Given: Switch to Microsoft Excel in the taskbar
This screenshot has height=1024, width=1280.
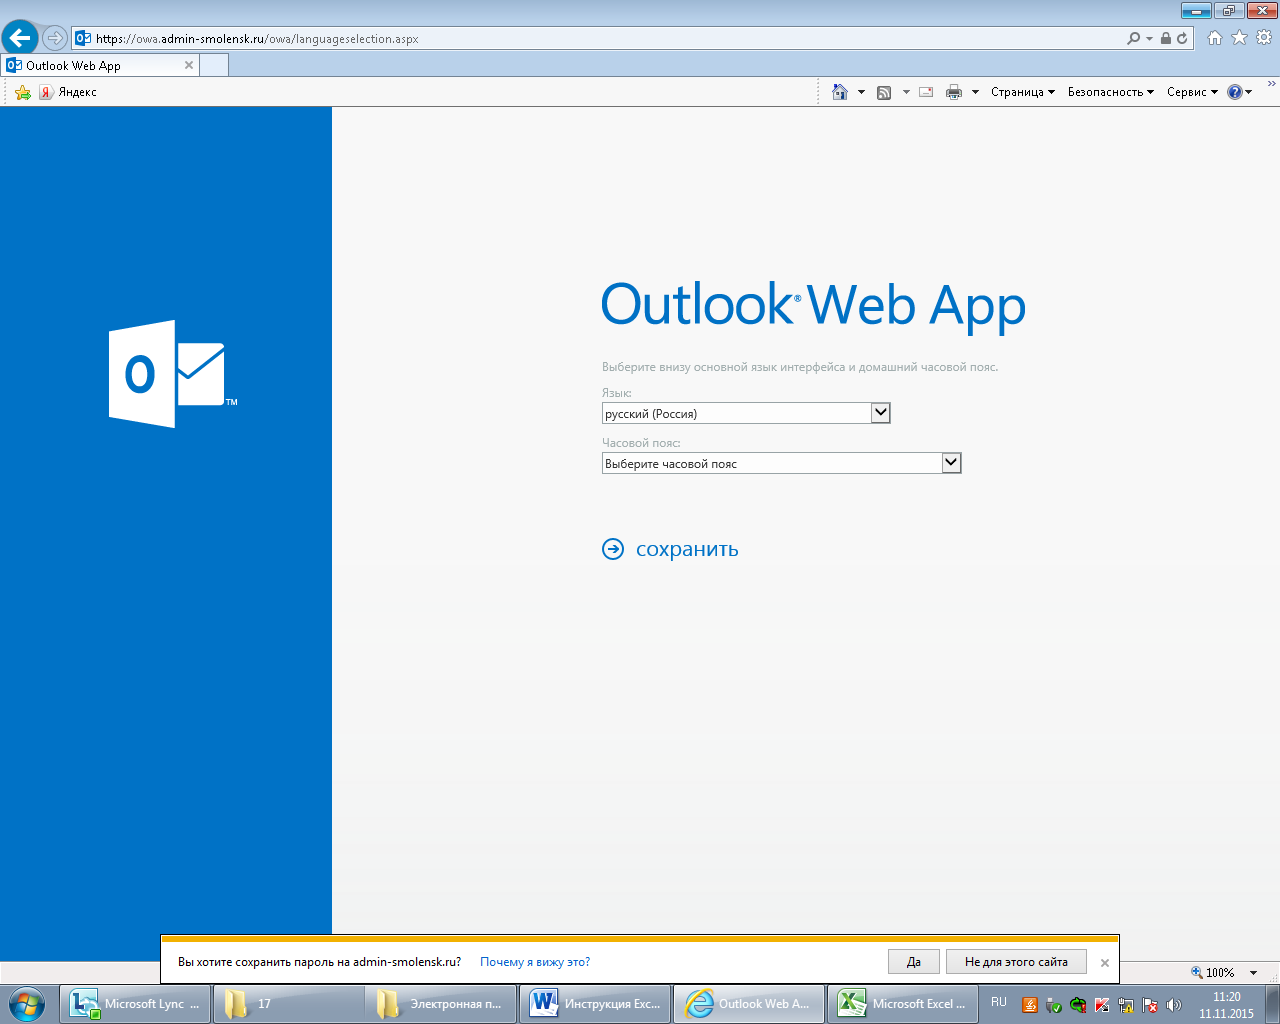Looking at the screenshot, I should pos(903,1004).
